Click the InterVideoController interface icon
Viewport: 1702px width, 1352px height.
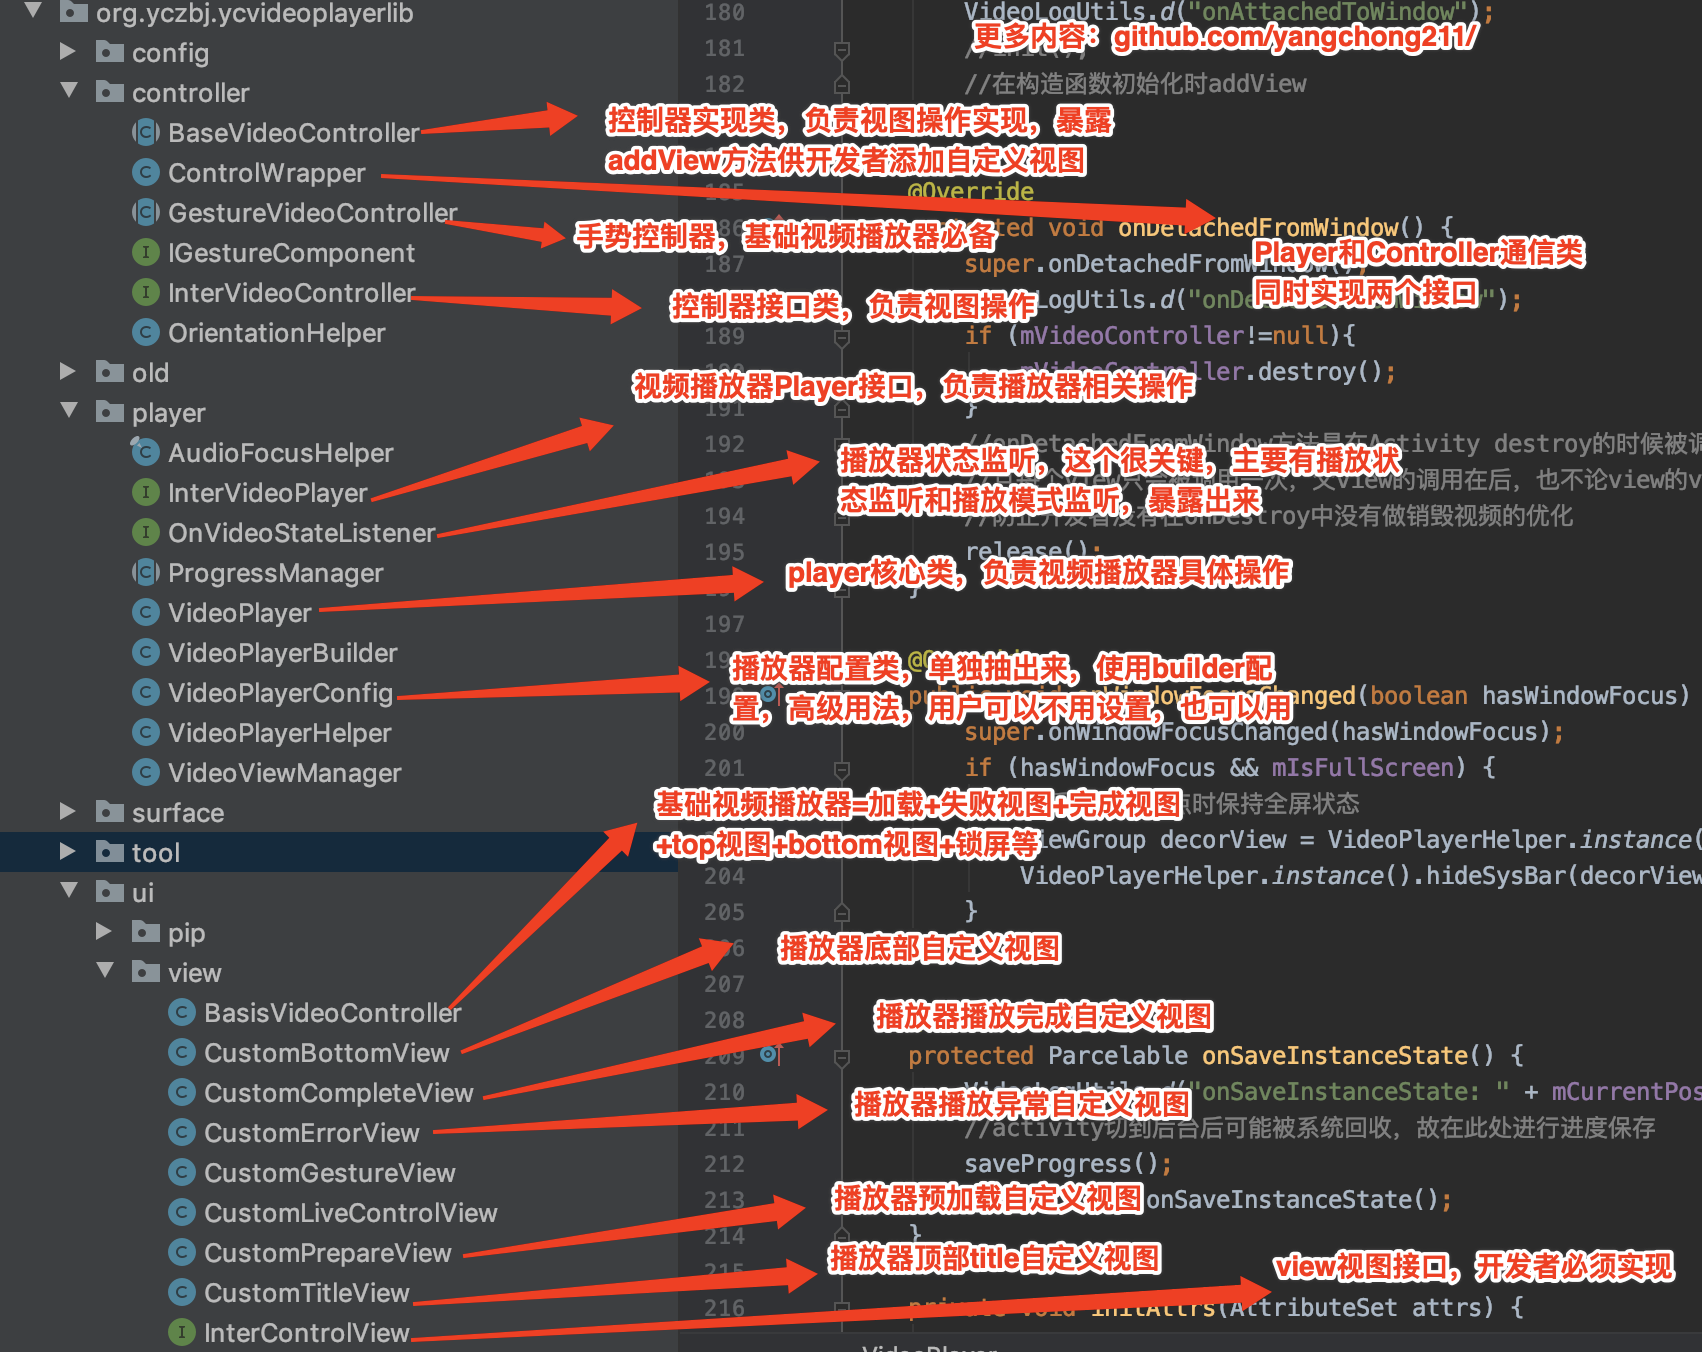pyautogui.click(x=146, y=292)
